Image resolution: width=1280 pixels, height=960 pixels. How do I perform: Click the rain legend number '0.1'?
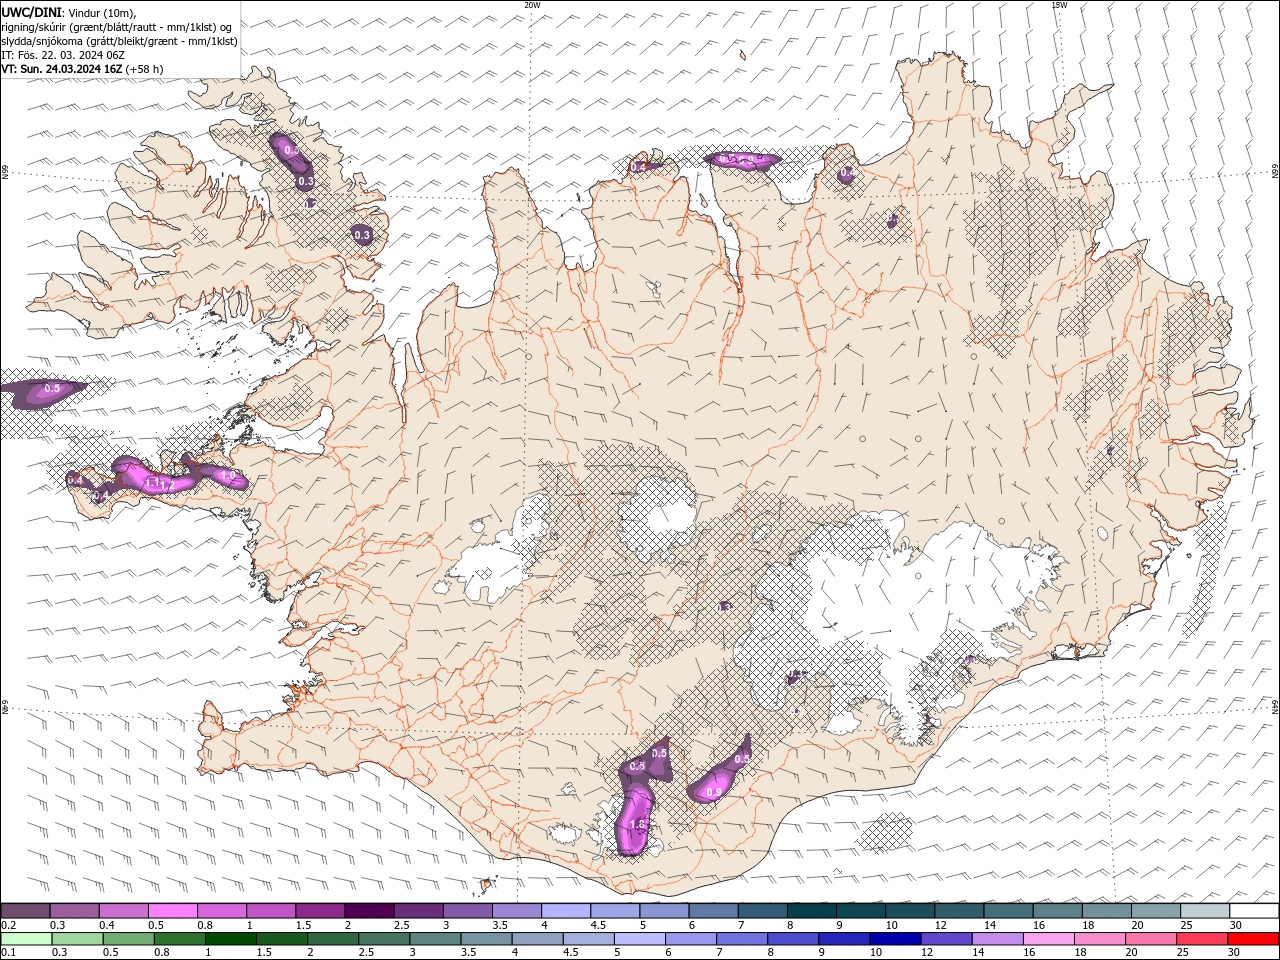coord(9,953)
